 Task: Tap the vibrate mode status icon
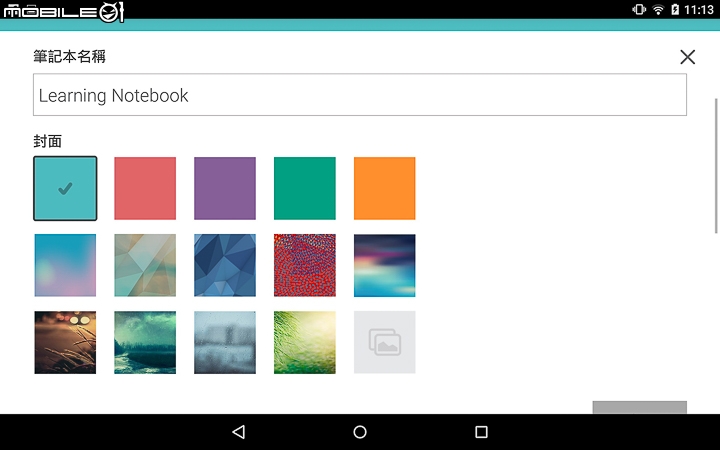pos(639,9)
